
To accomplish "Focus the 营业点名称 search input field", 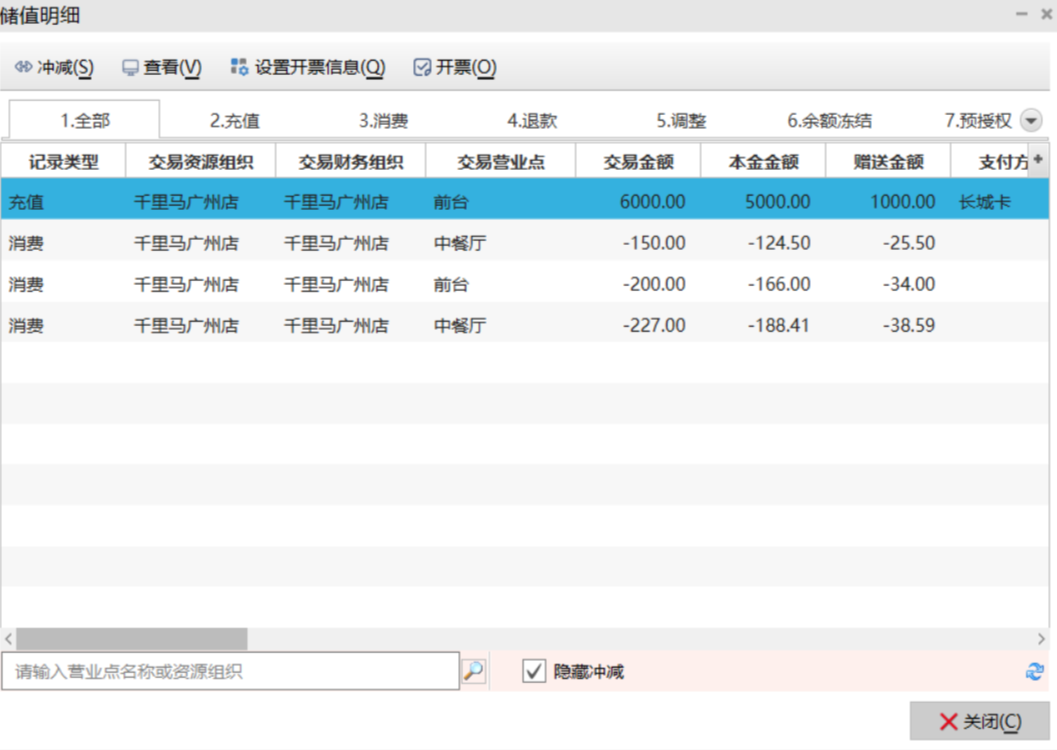I will [230, 672].
